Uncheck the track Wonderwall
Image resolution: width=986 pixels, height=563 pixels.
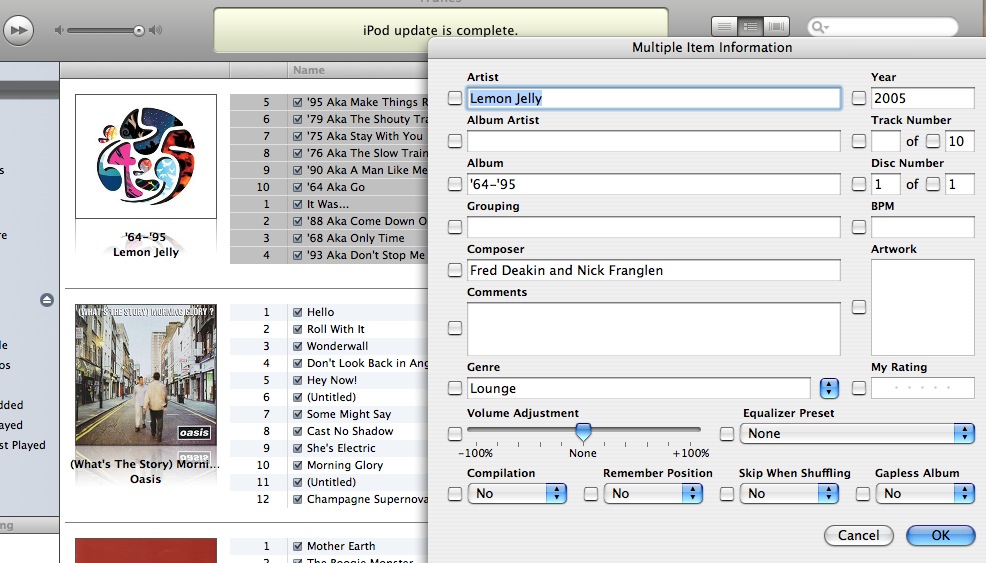[x=297, y=346]
